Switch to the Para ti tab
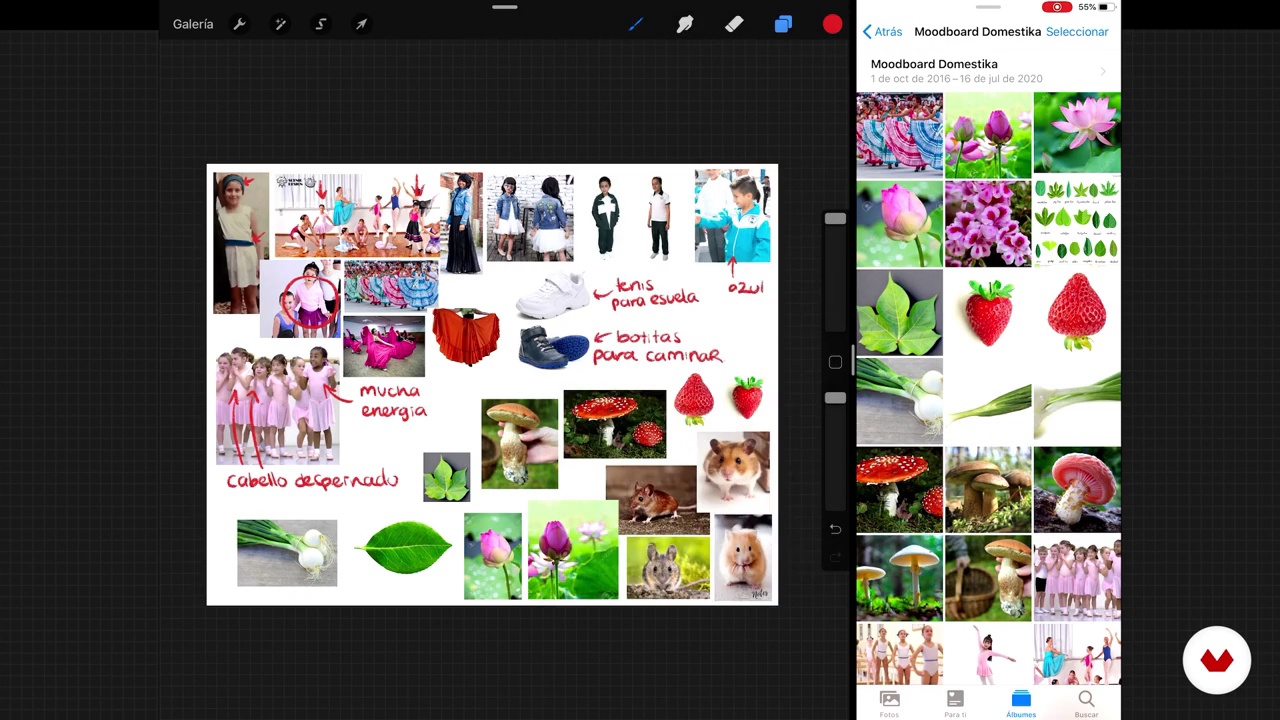This screenshot has height=720, width=1280. coord(955,704)
